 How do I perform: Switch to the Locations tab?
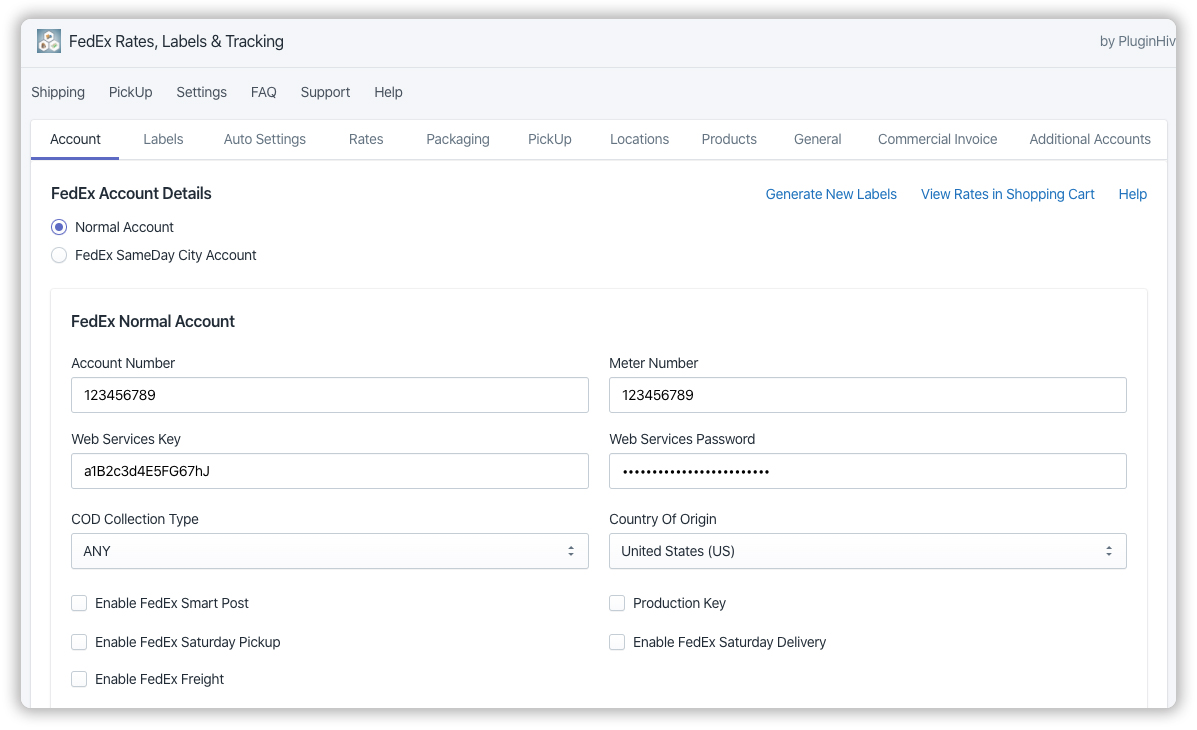click(639, 139)
